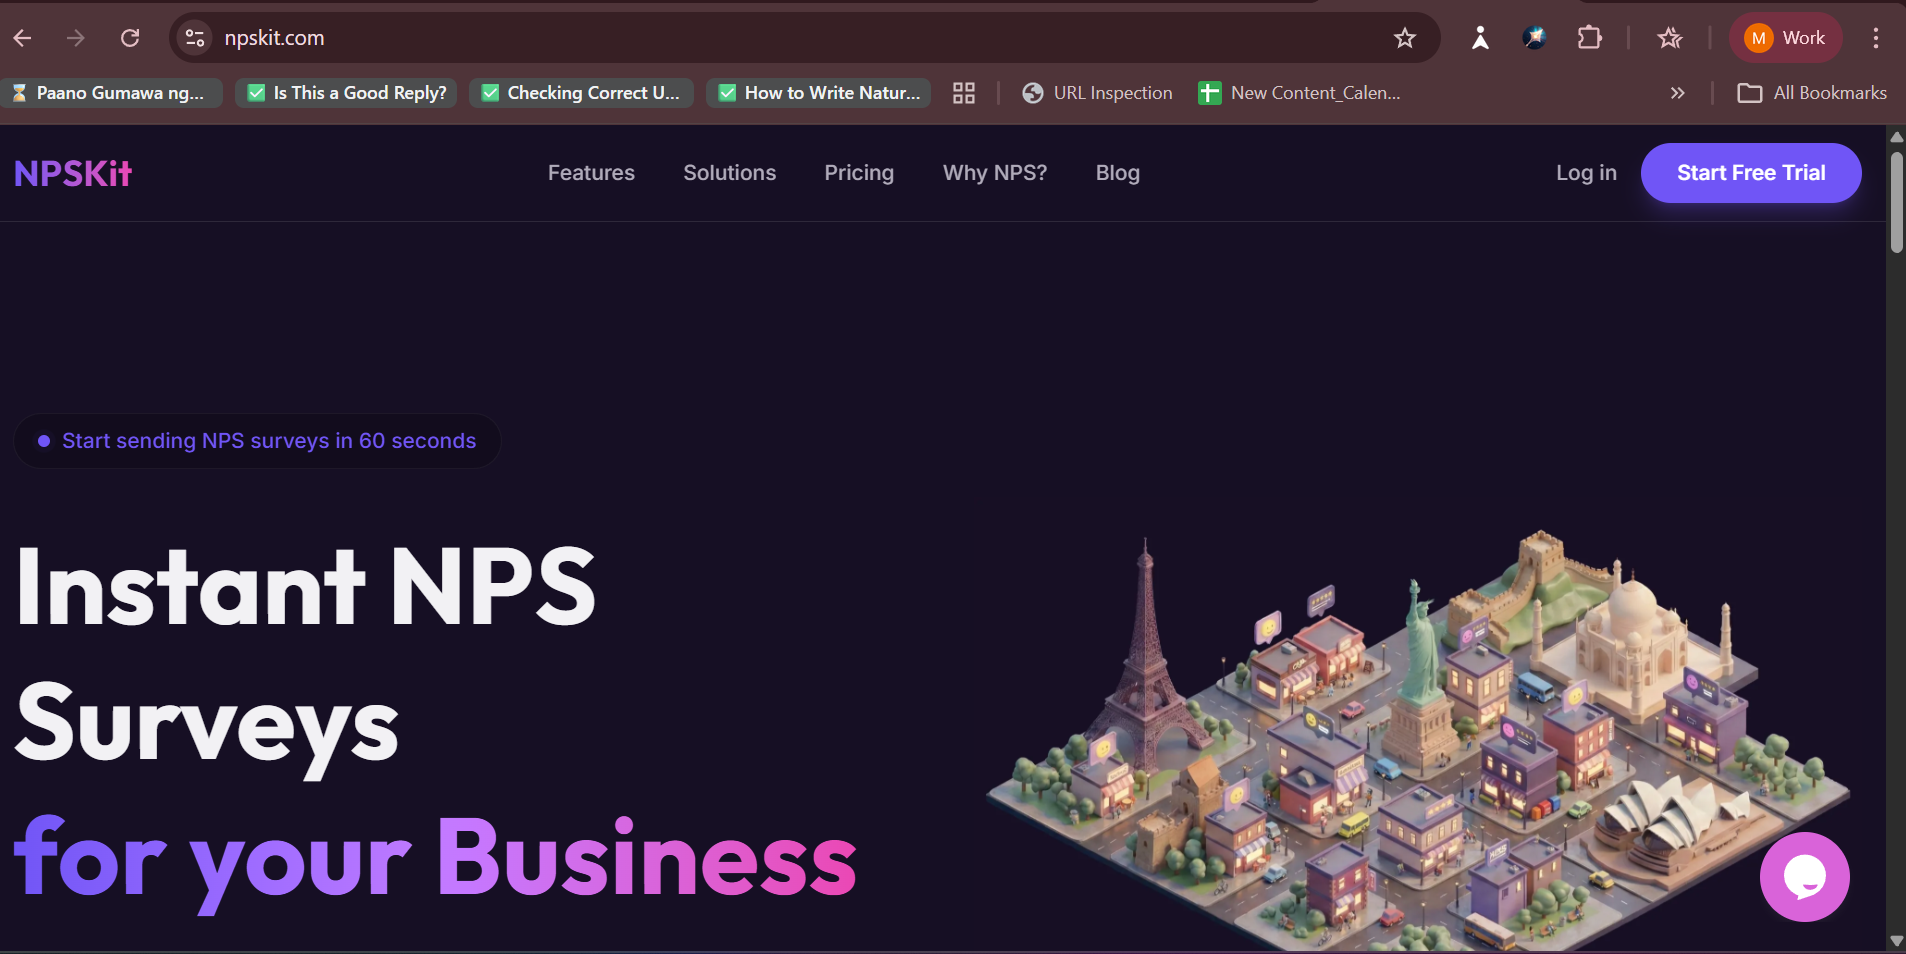This screenshot has height=954, width=1906.
Task: Click the page scrollbar up arrow
Action: point(1896,137)
